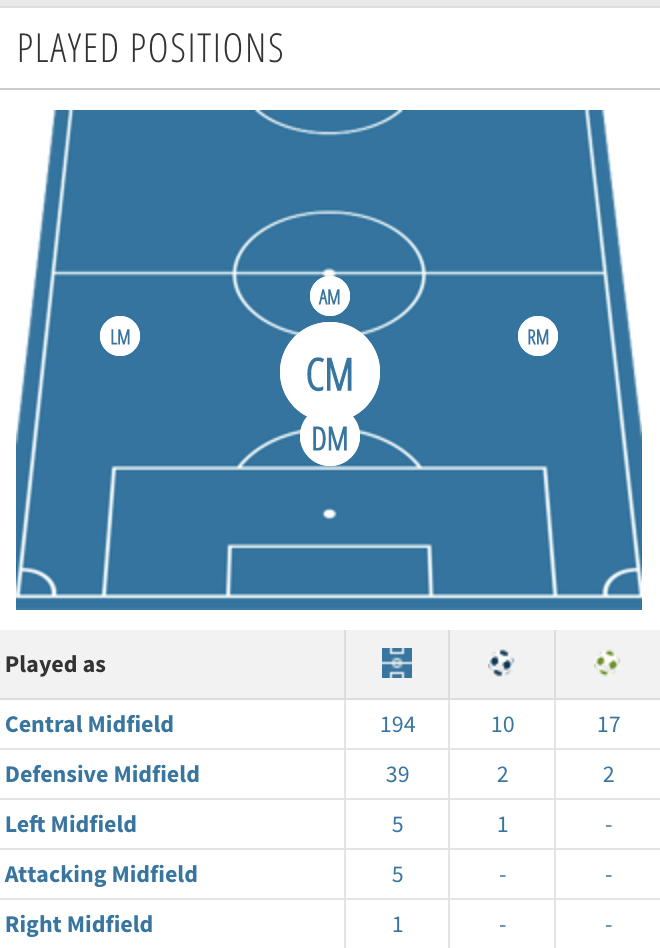Screen dimensions: 660x948
Task: Open the Right Midfield link
Action: click(79, 924)
